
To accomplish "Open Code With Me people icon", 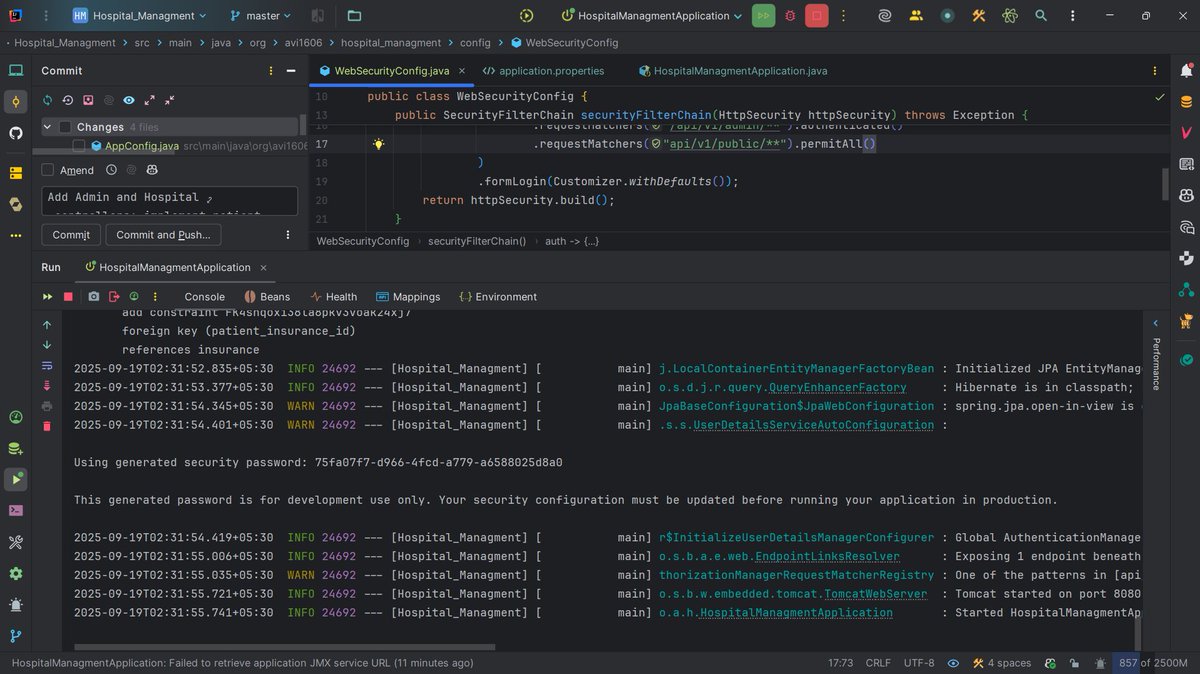I will [x=916, y=16].
